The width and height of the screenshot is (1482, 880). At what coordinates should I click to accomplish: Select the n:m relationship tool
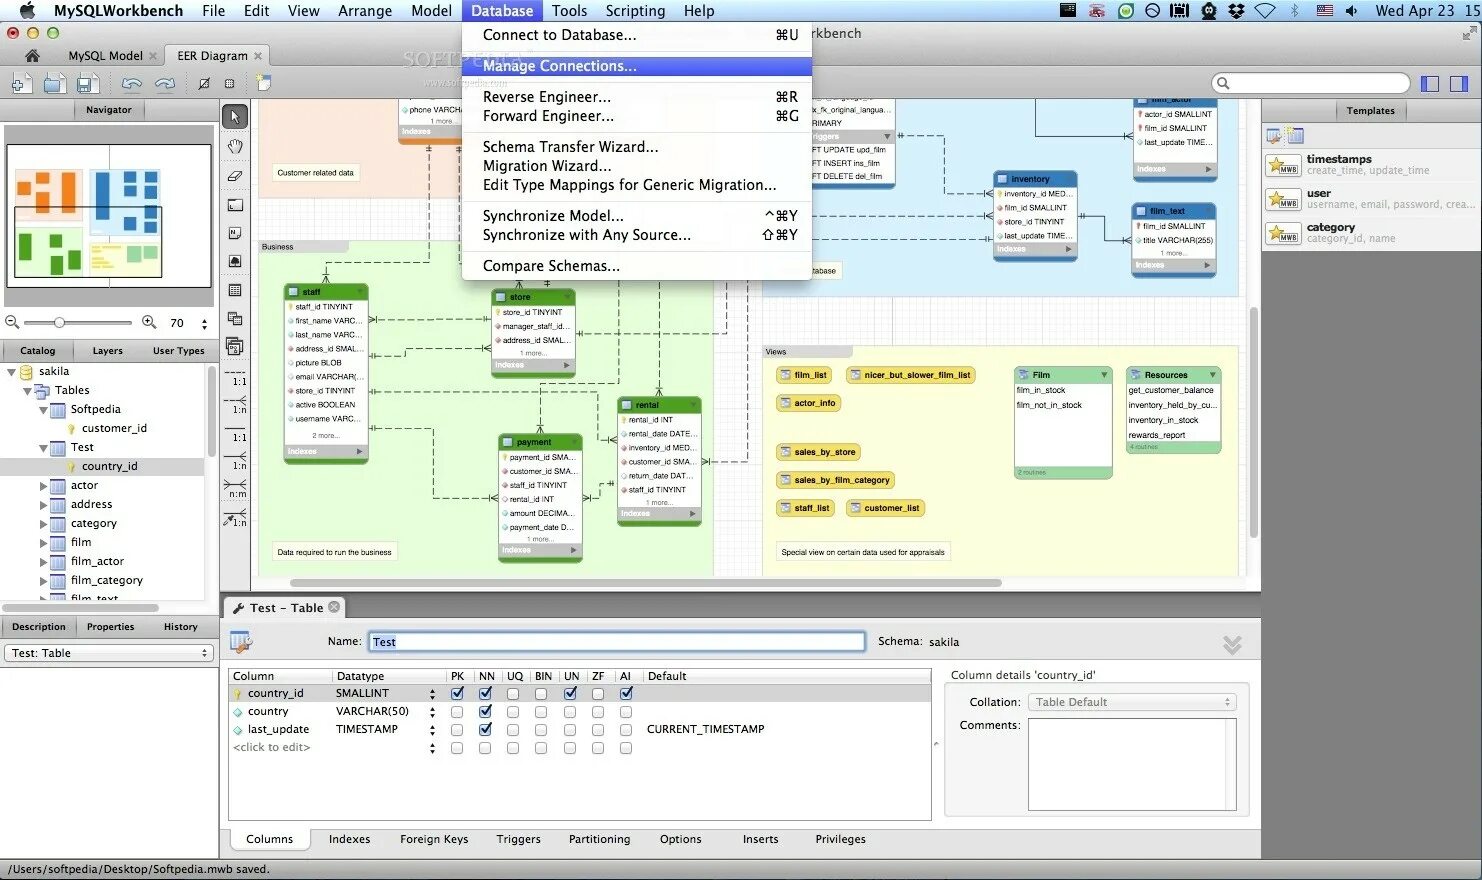[x=237, y=489]
